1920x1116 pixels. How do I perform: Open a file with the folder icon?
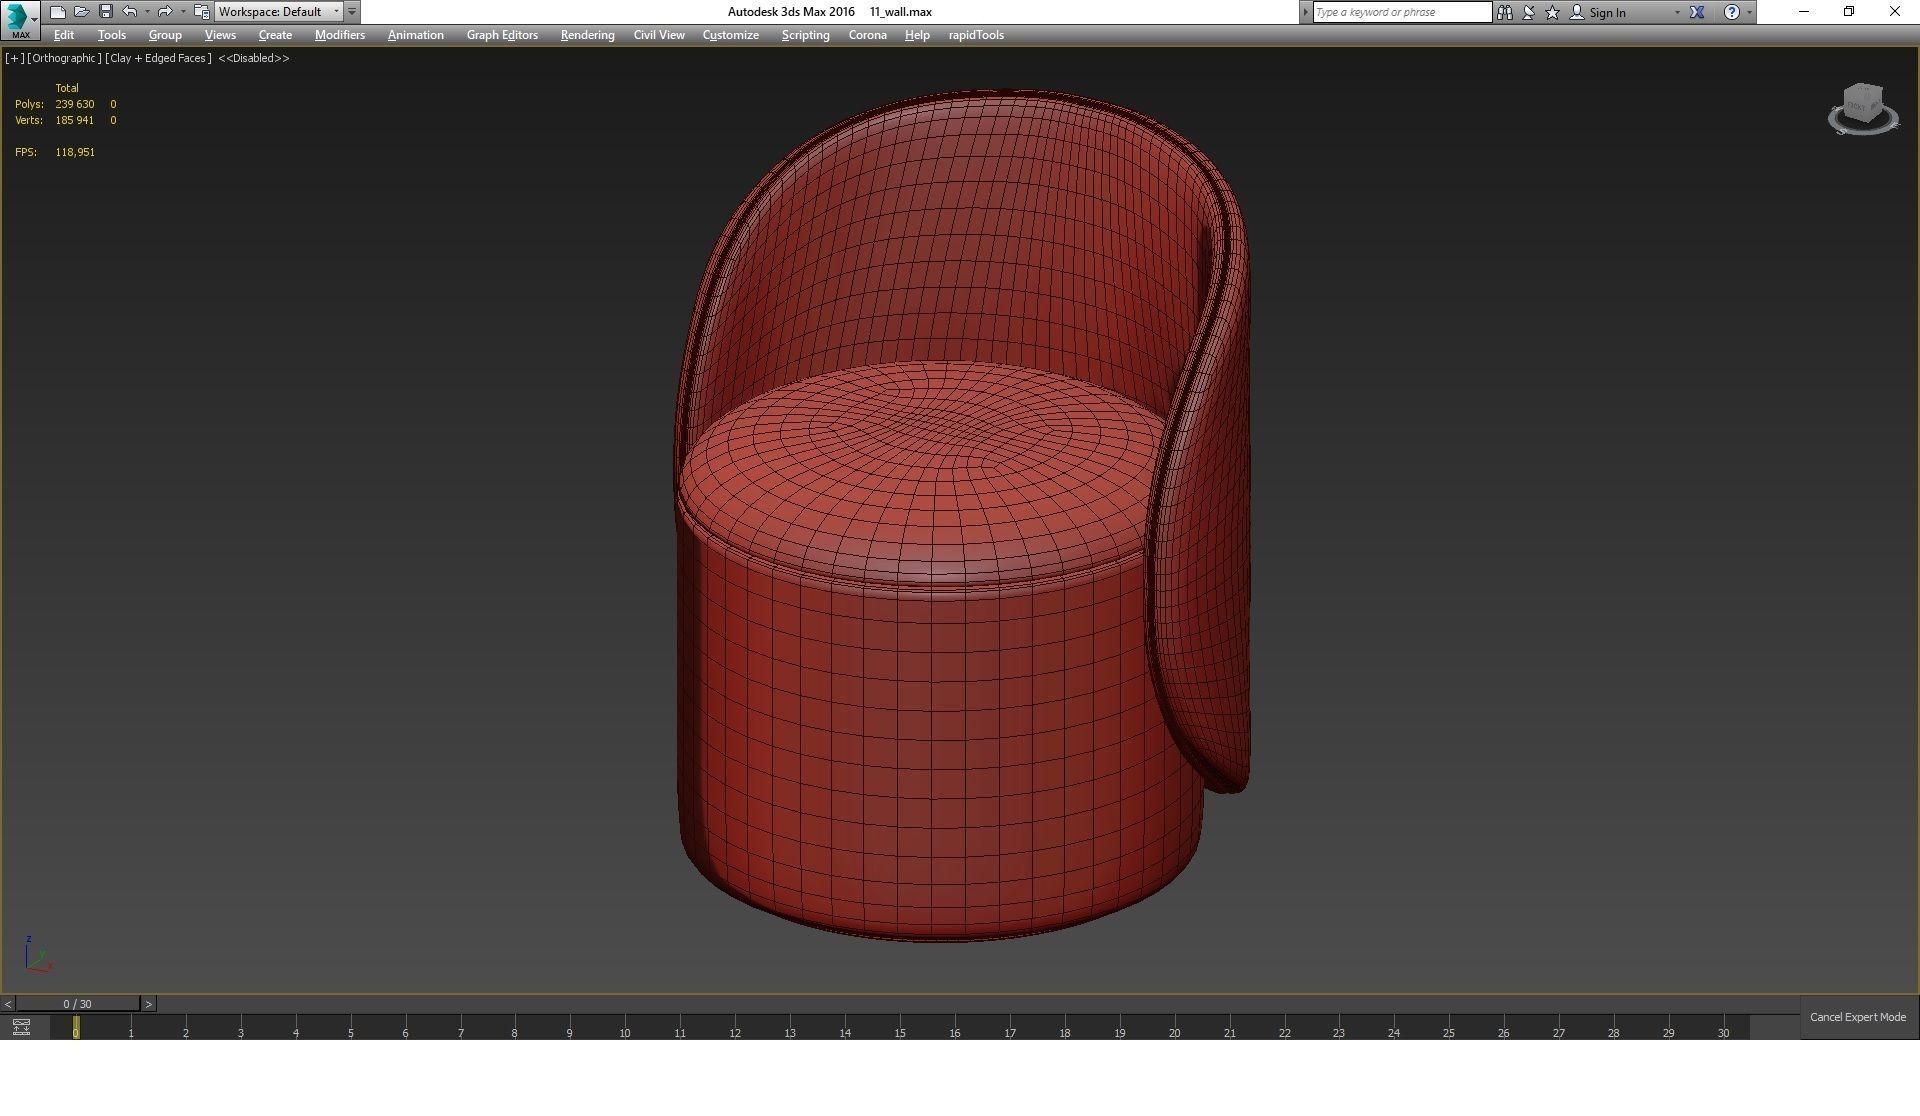click(81, 12)
